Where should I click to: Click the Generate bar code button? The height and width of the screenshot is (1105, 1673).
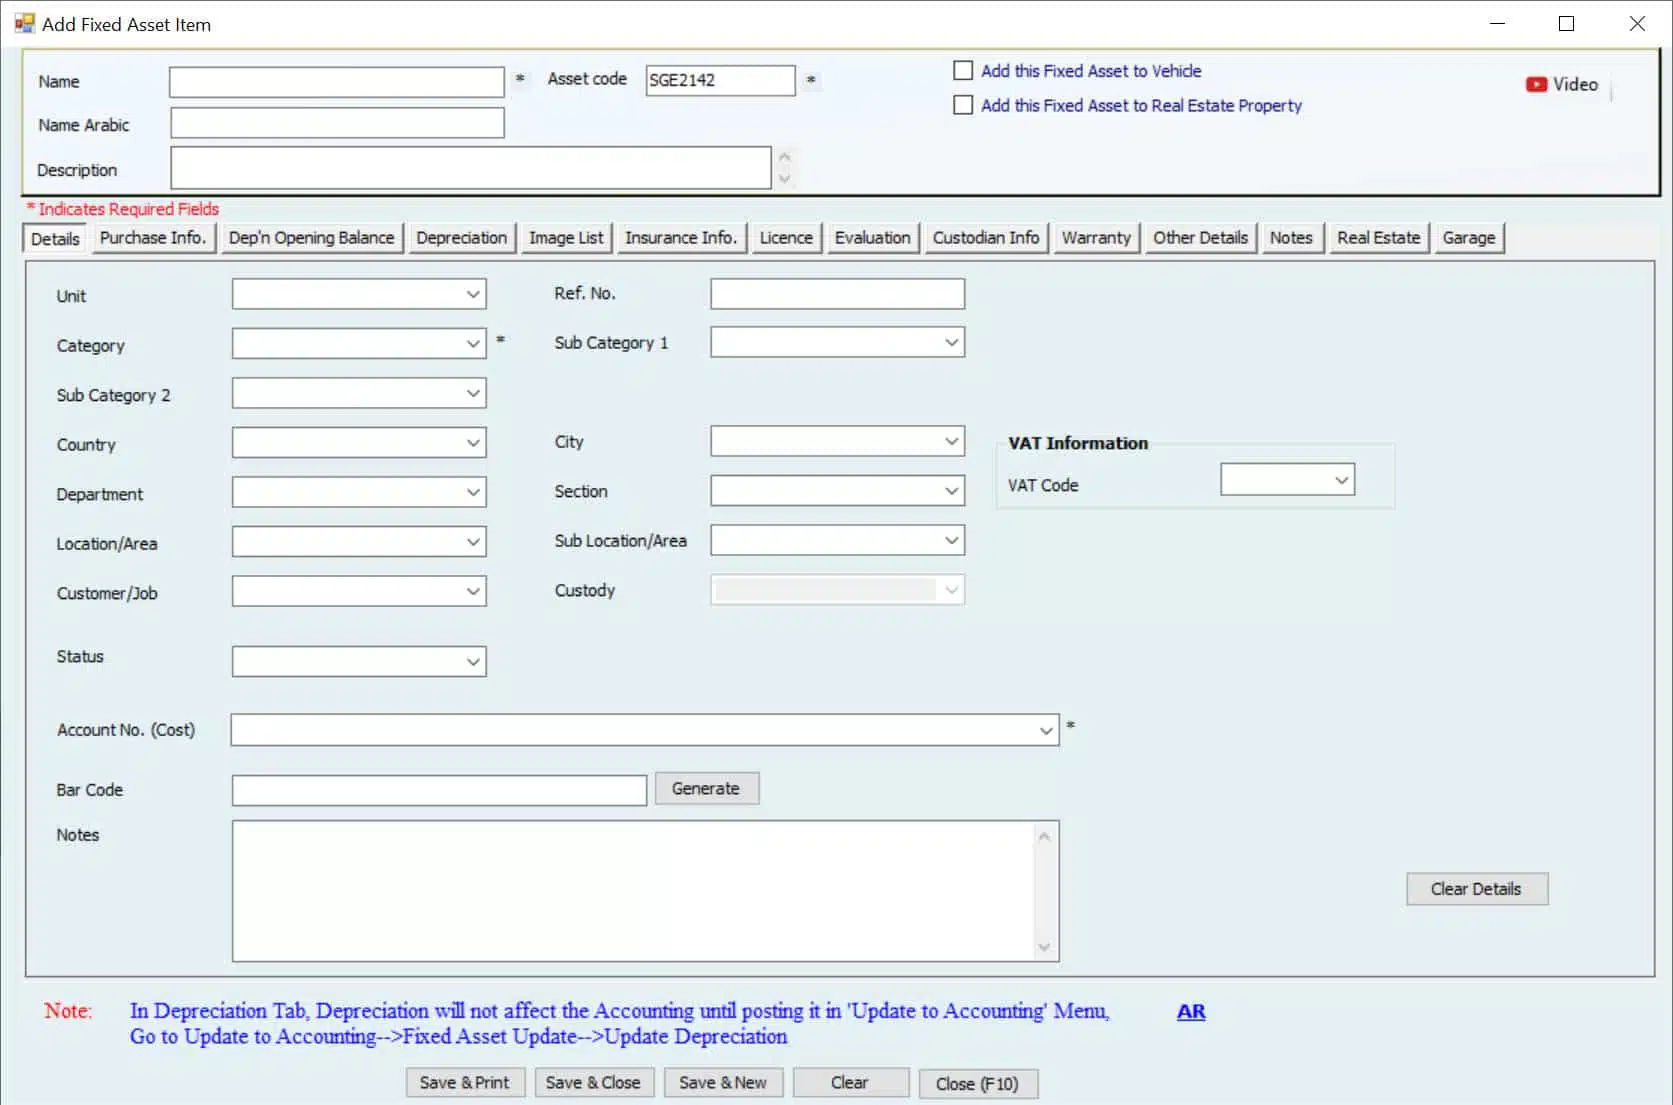[706, 788]
